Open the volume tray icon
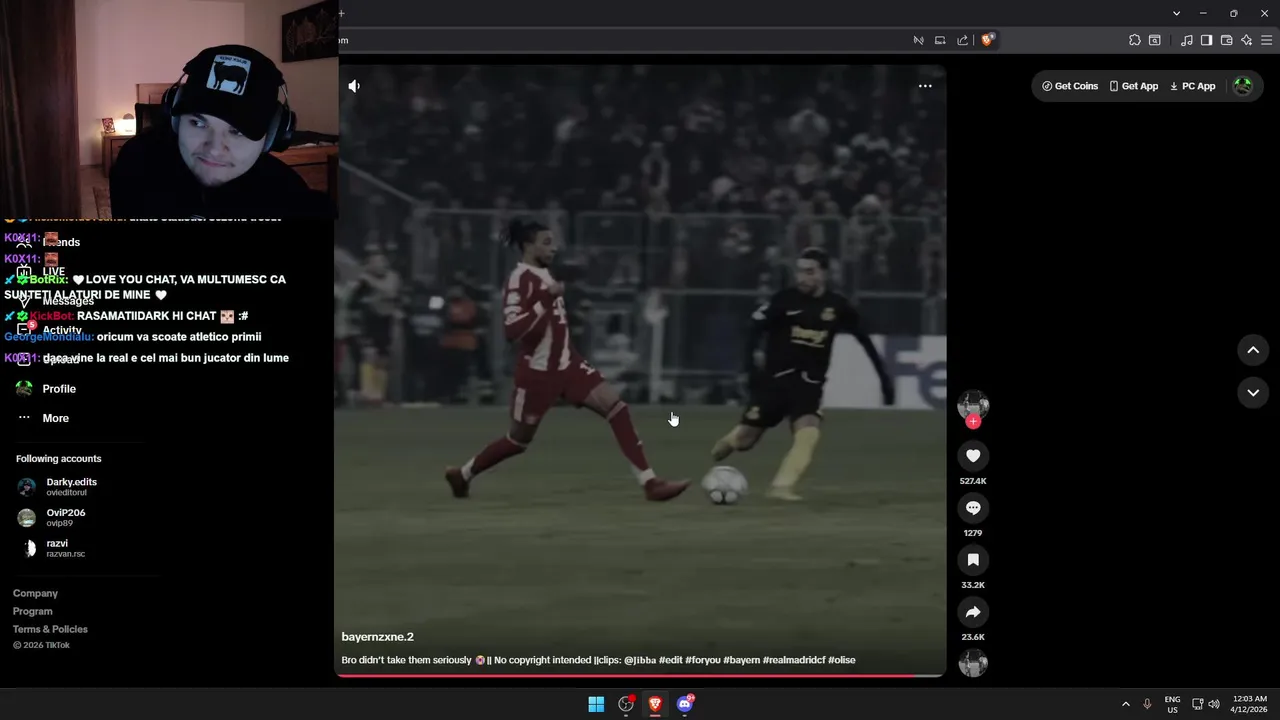The image size is (1280, 720). 1214,704
